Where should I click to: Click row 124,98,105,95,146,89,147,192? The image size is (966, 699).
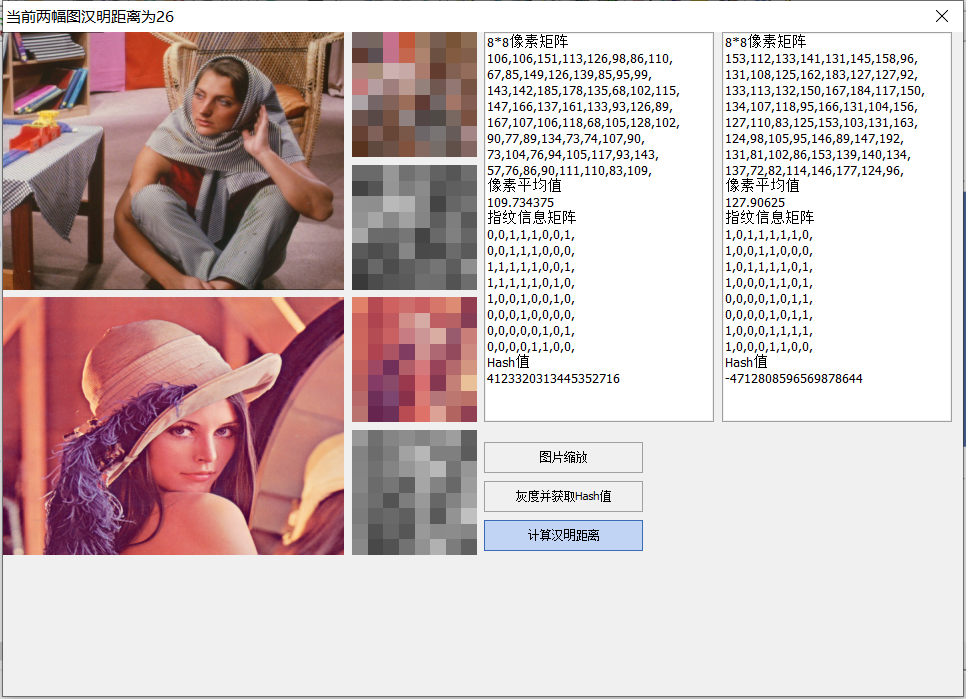pyautogui.click(x=814, y=139)
